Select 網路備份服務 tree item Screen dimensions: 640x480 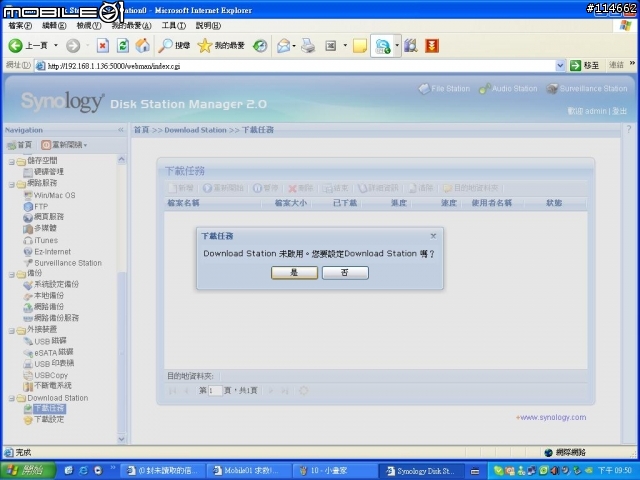[x=51, y=318]
